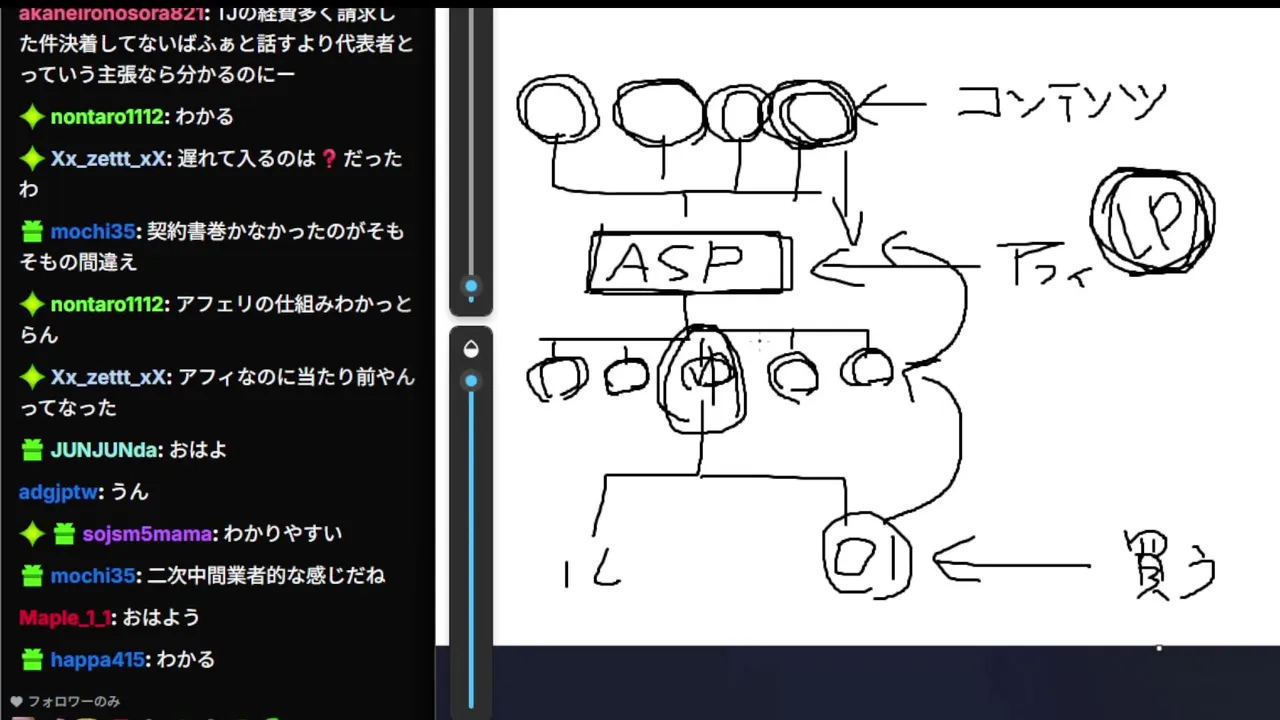Open Maple_1_1's user profile

click(x=65, y=618)
